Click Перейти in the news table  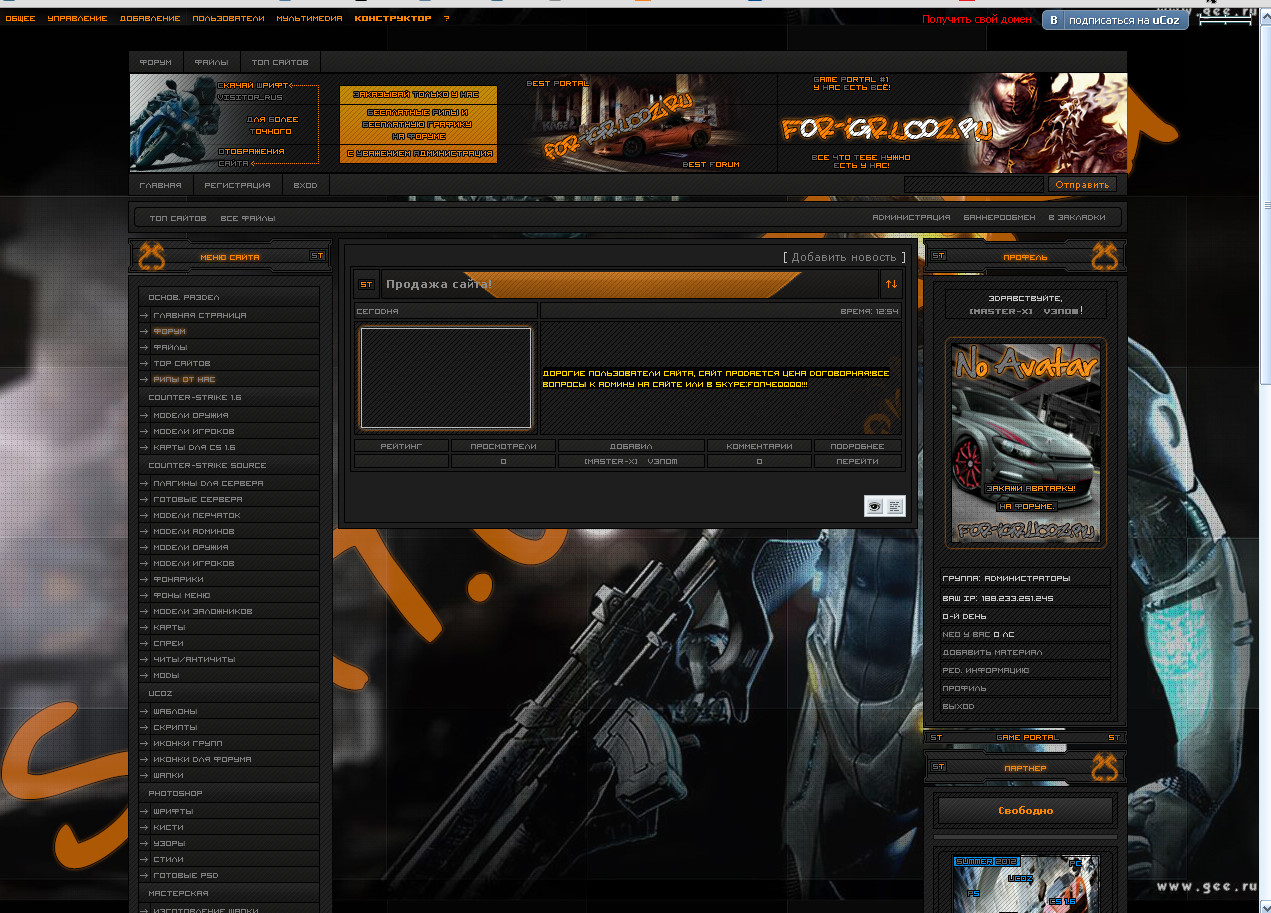[858, 461]
